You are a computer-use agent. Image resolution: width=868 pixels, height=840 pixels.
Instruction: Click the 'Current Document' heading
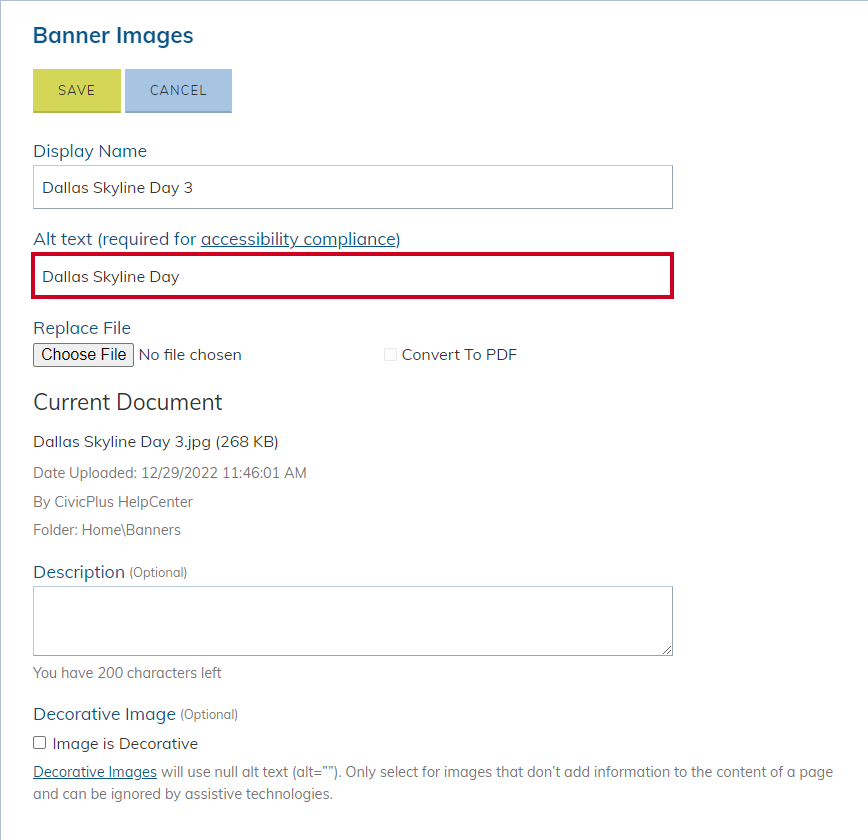[x=127, y=403]
